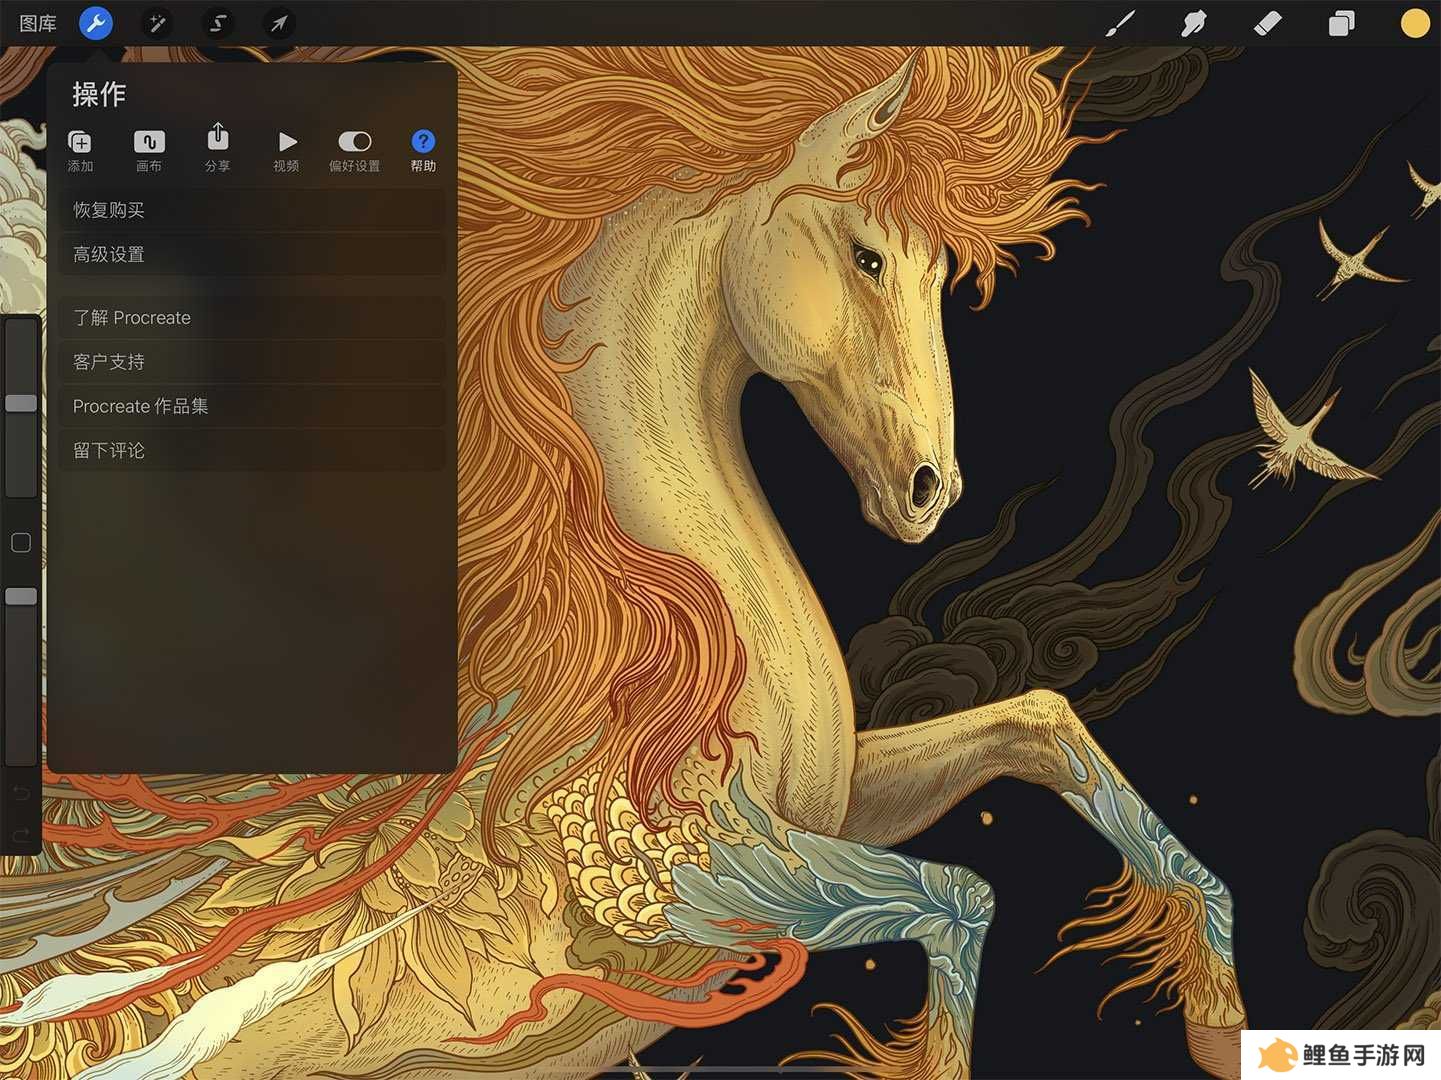Switch to the 添加 tab

(80, 151)
